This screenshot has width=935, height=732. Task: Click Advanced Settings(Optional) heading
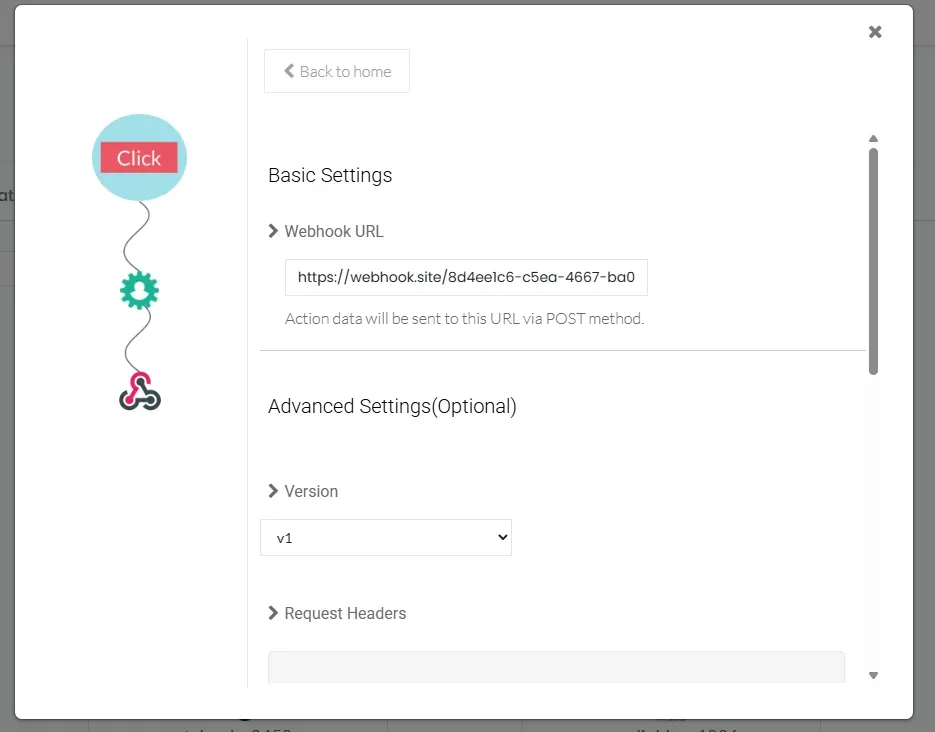[x=392, y=406]
